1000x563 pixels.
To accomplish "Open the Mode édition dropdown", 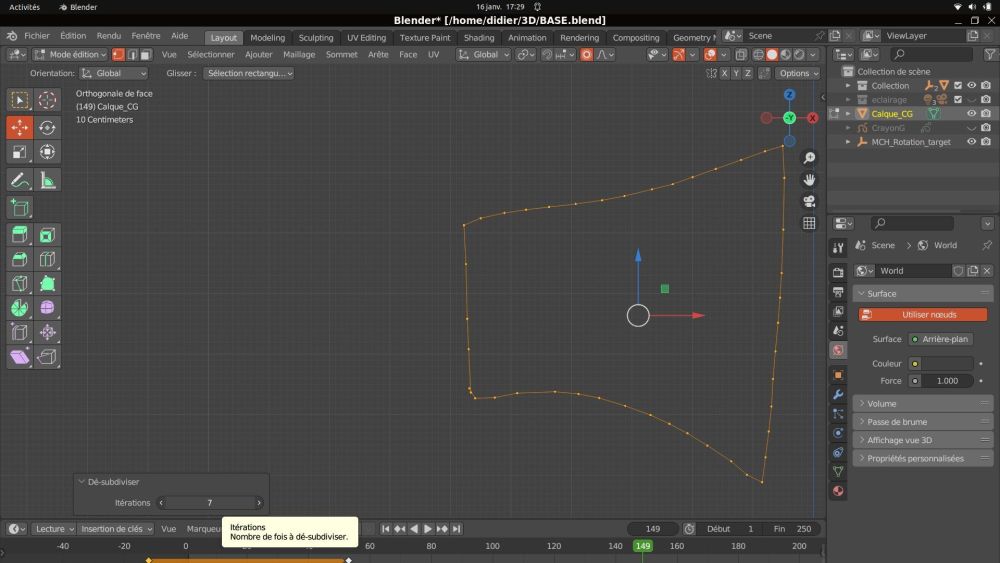I will 70,55.
